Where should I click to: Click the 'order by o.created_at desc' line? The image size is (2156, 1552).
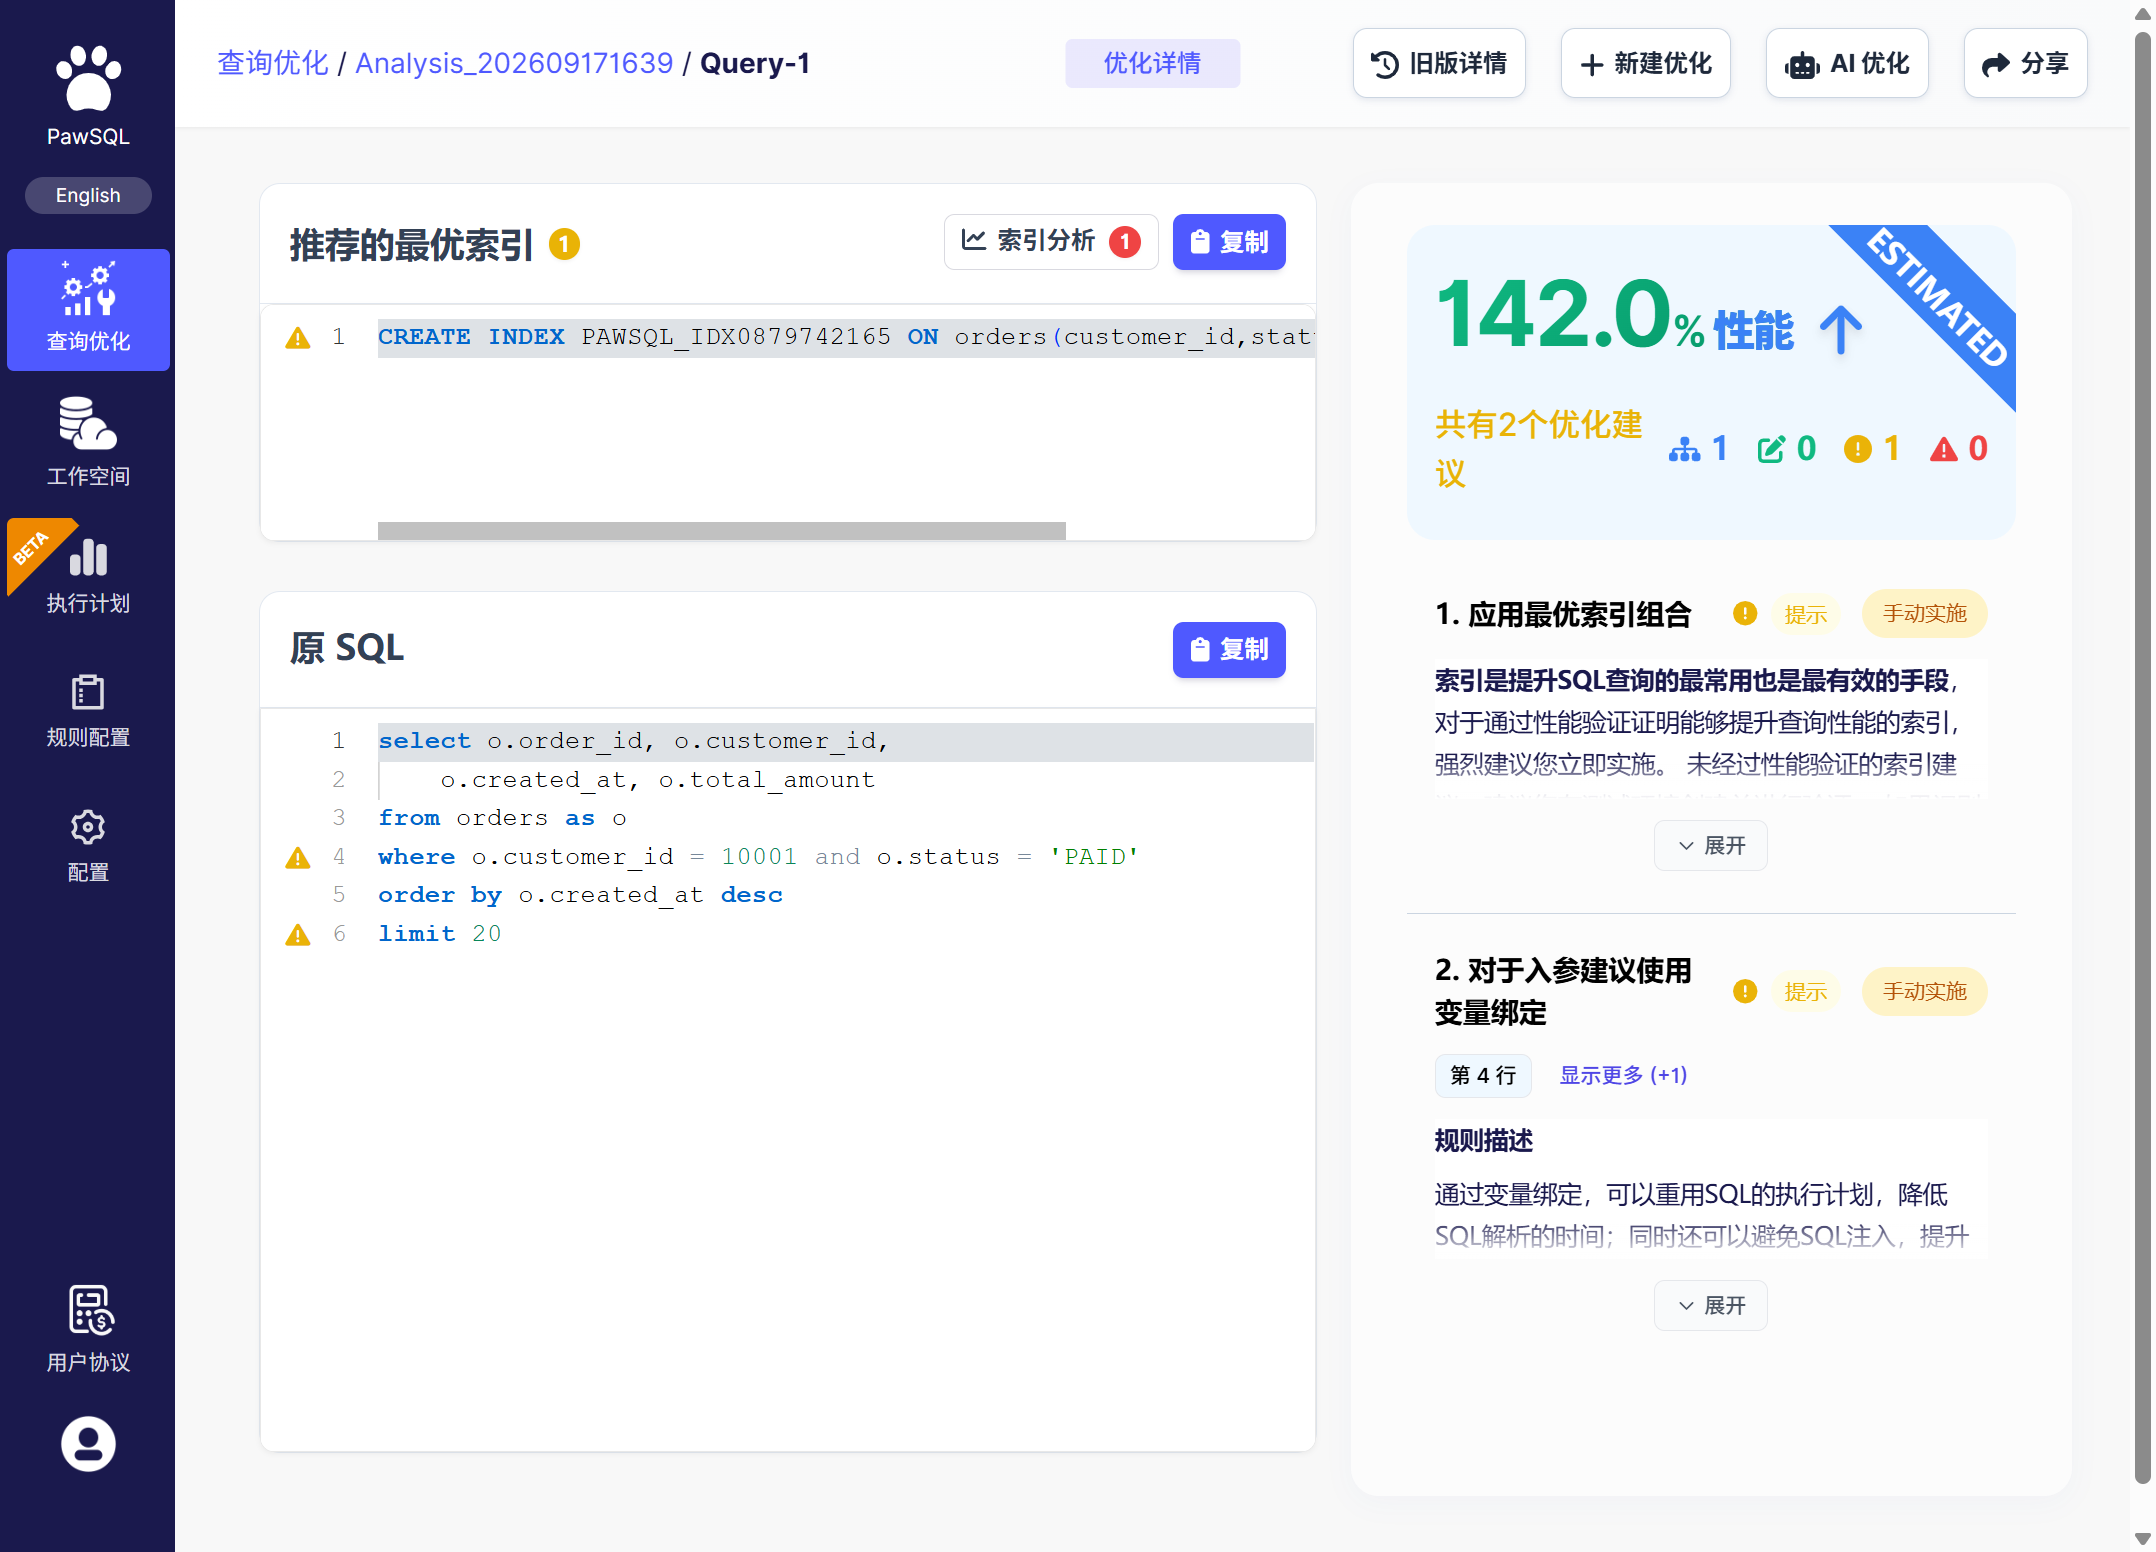pos(580,895)
